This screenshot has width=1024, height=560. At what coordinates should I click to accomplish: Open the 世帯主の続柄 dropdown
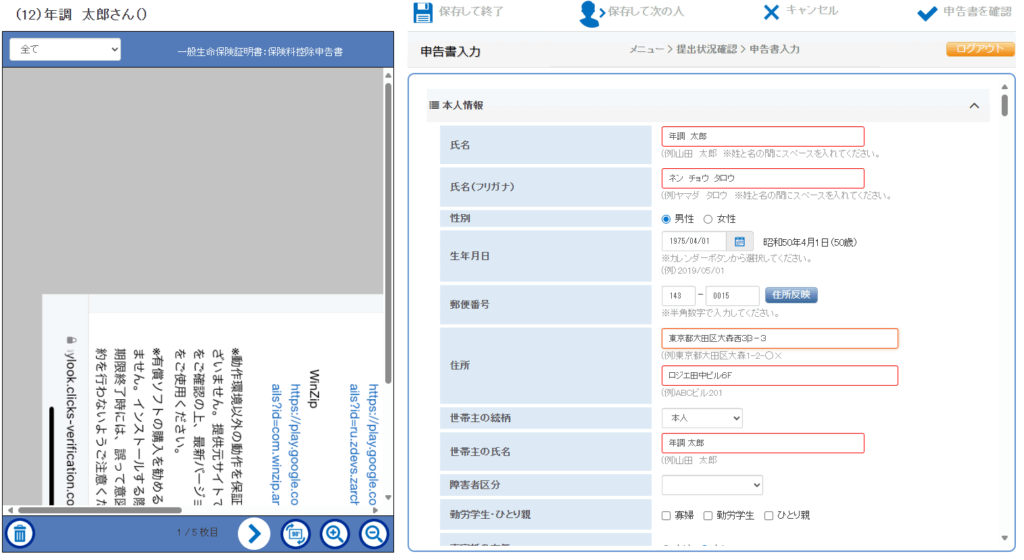pos(702,417)
